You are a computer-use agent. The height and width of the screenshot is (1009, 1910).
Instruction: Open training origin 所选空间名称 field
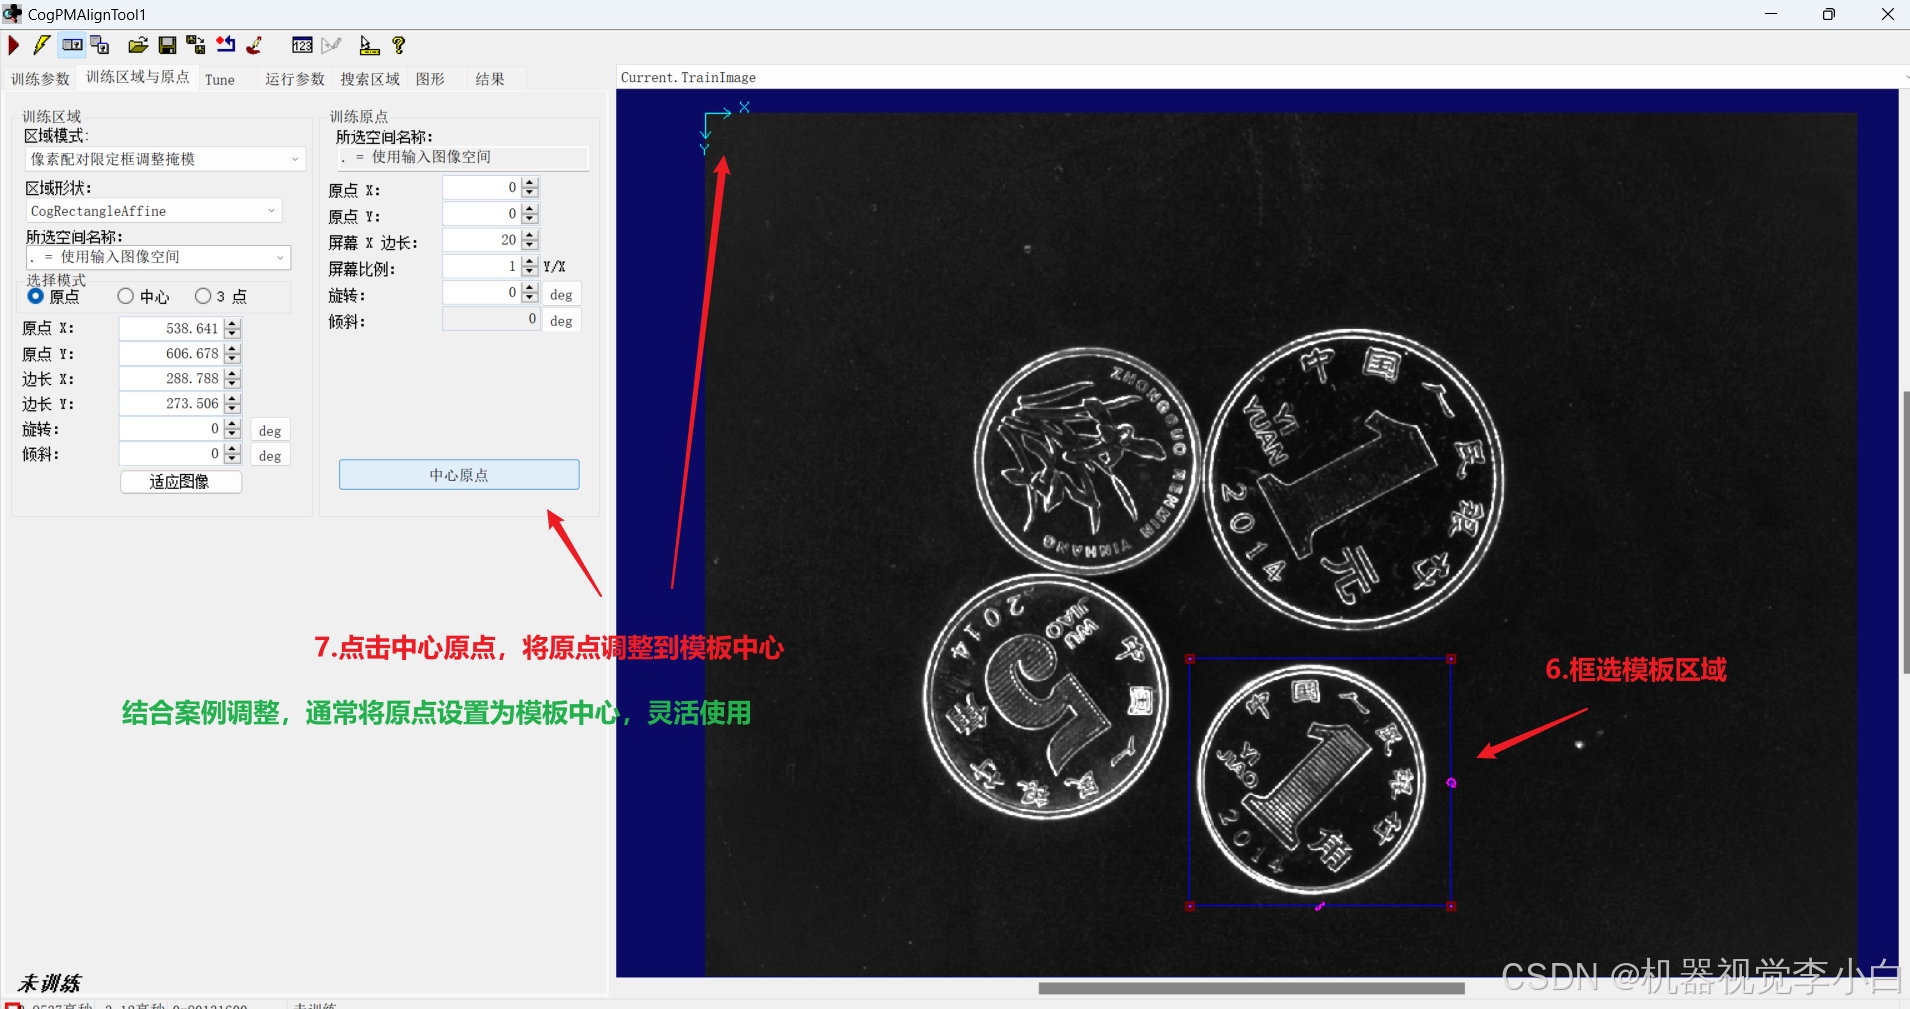point(463,157)
